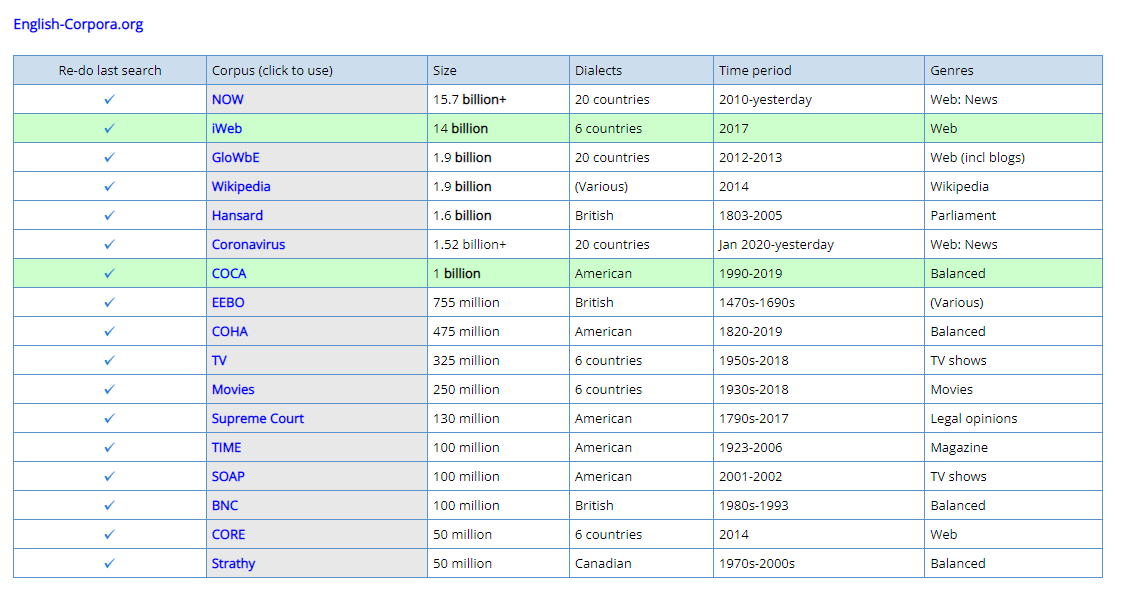Click the 'Time period' column header
1123x591 pixels.
pos(819,70)
